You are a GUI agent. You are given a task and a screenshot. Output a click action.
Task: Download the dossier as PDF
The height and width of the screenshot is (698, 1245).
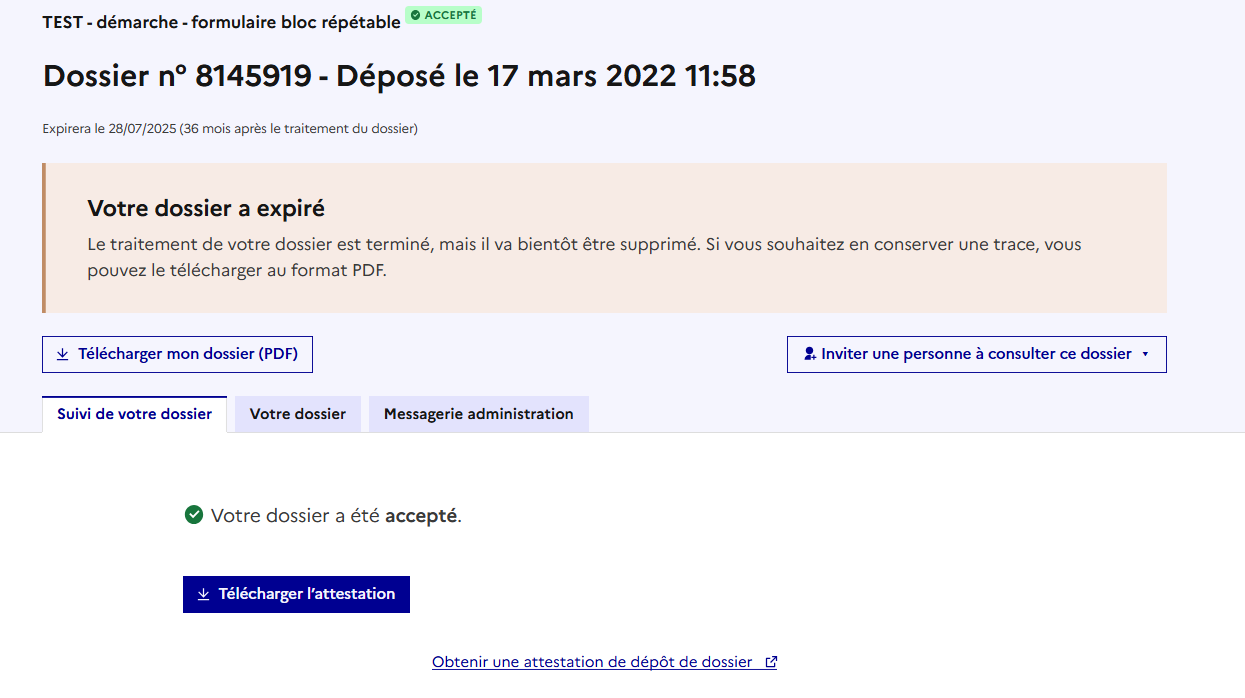177,354
